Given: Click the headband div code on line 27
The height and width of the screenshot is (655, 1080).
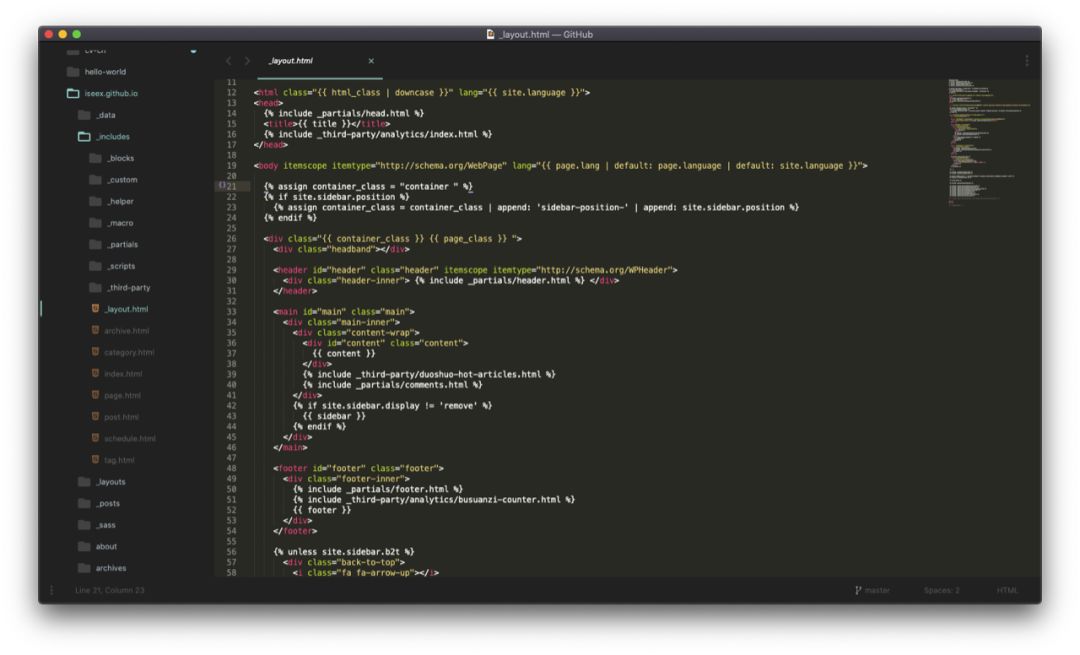Looking at the screenshot, I should tap(341, 249).
